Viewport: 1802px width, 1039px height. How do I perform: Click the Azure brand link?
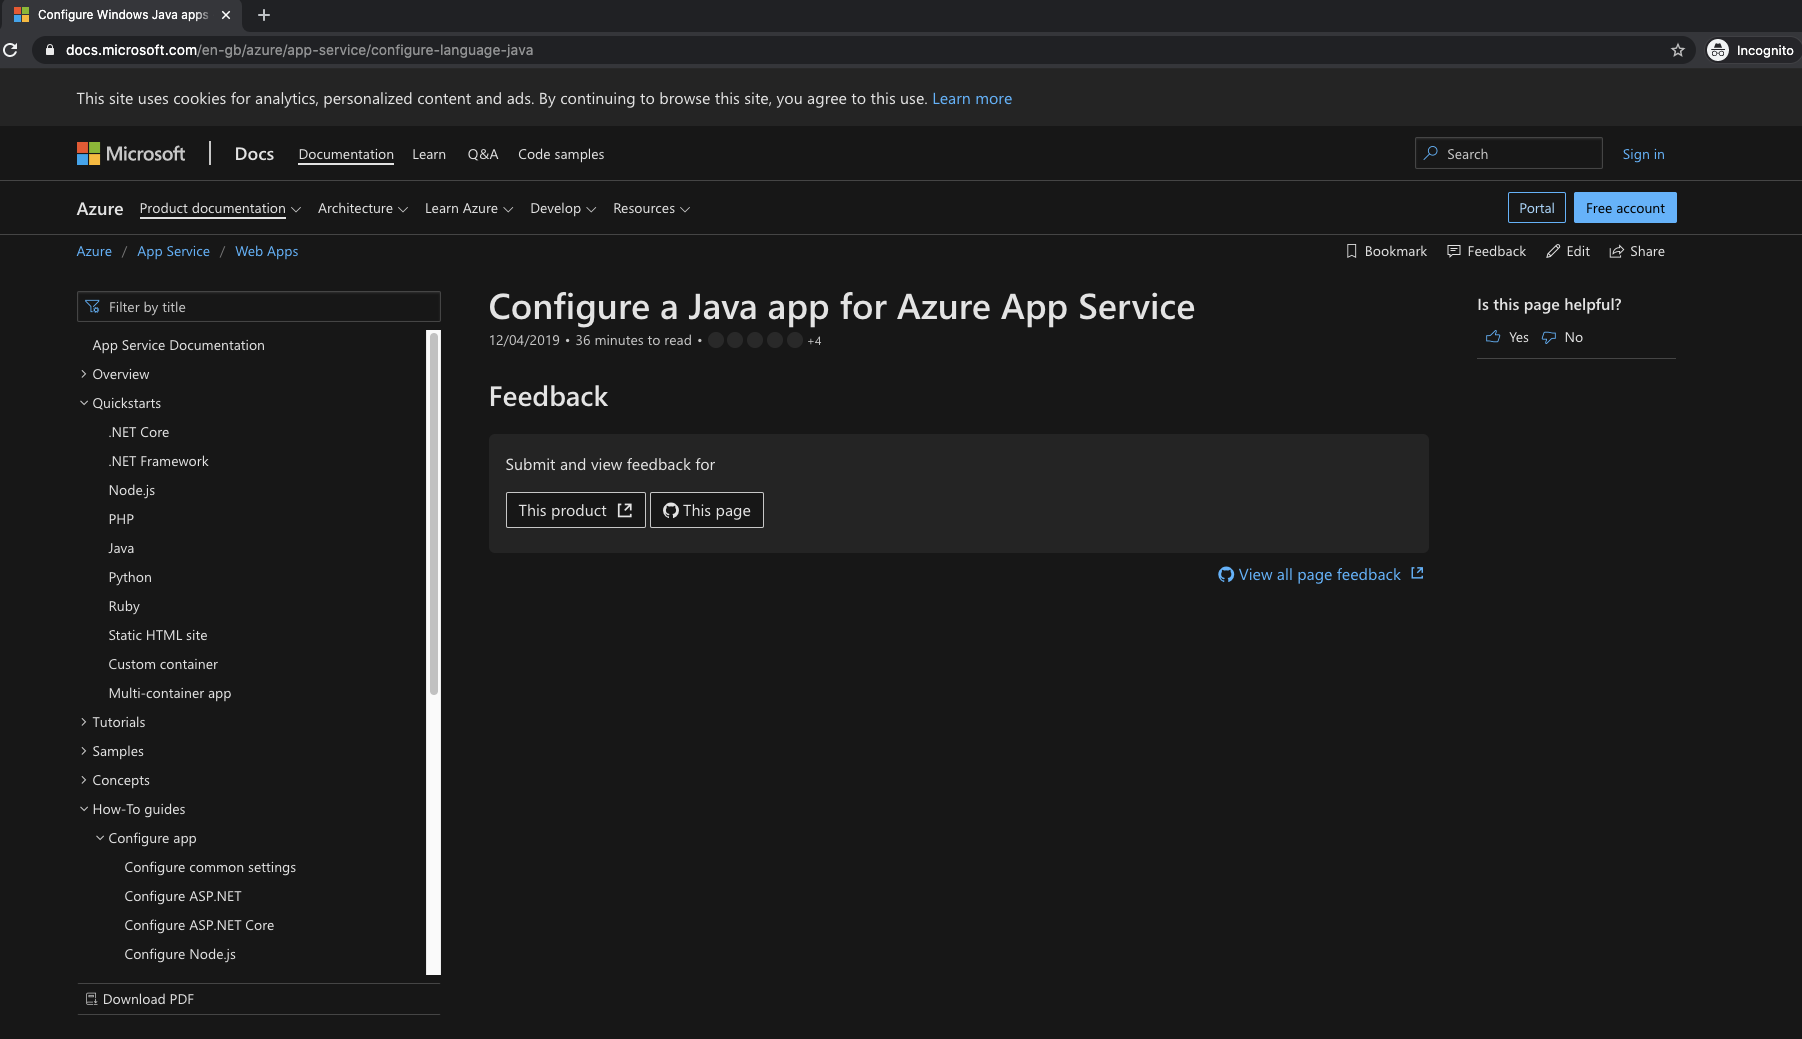pos(100,208)
